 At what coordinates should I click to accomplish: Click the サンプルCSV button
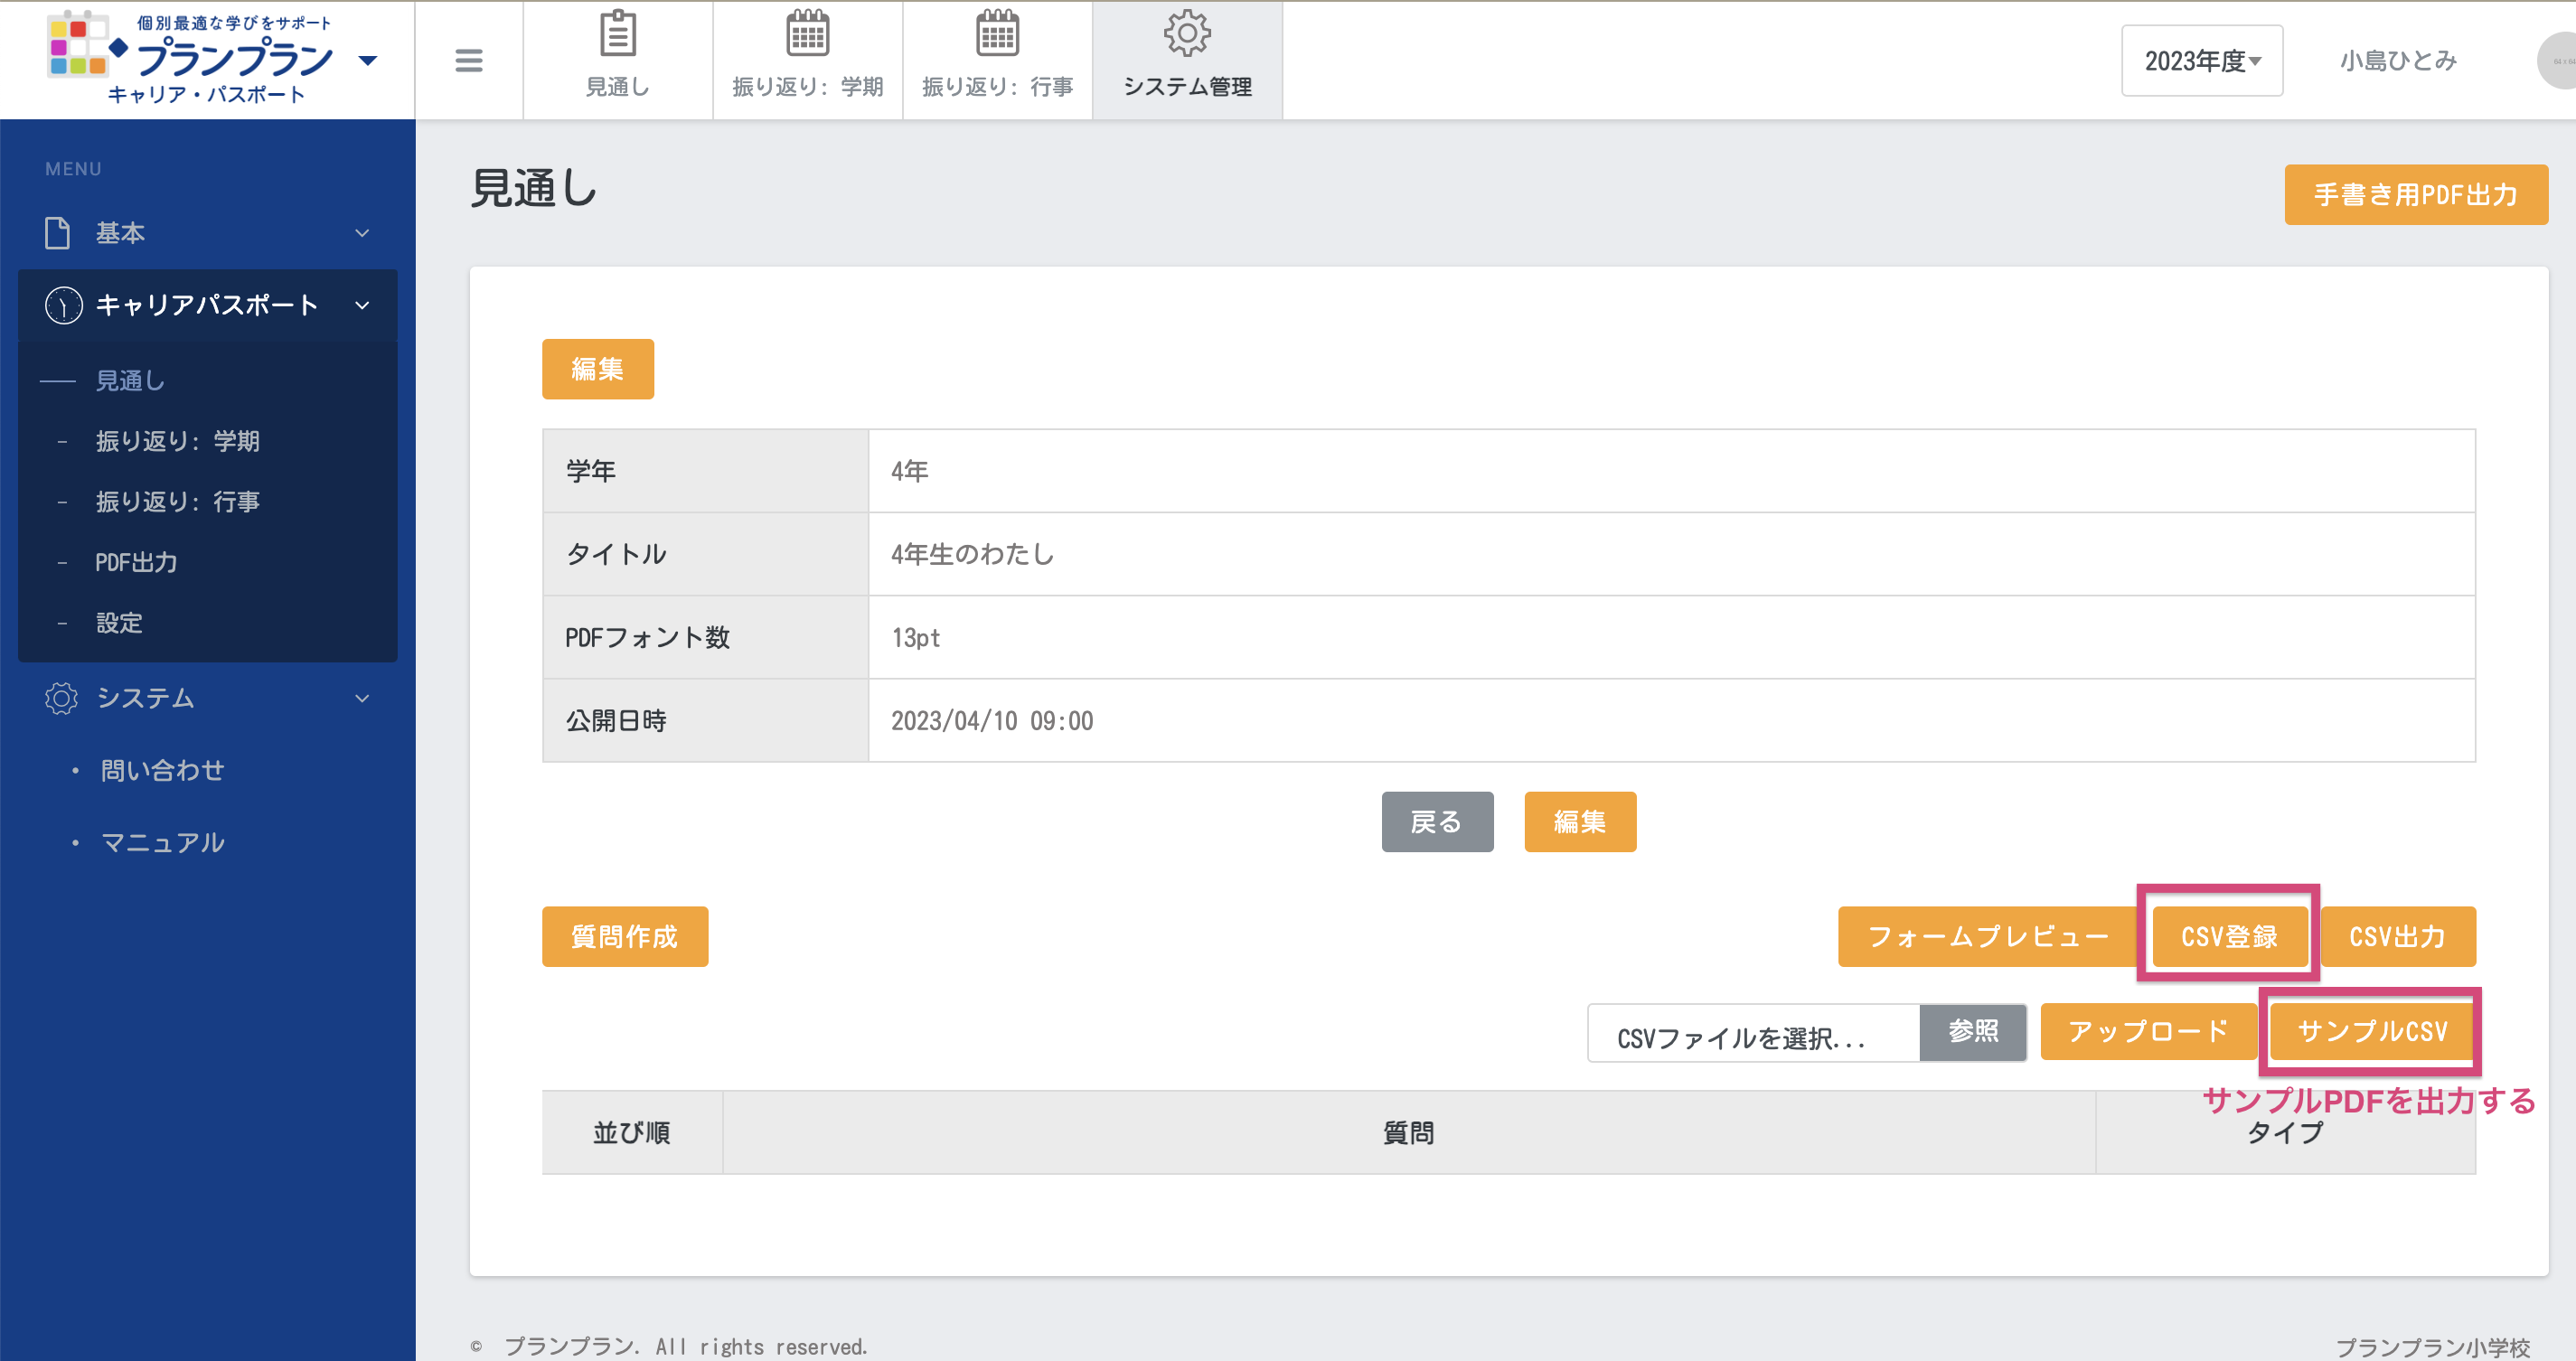point(2372,1031)
